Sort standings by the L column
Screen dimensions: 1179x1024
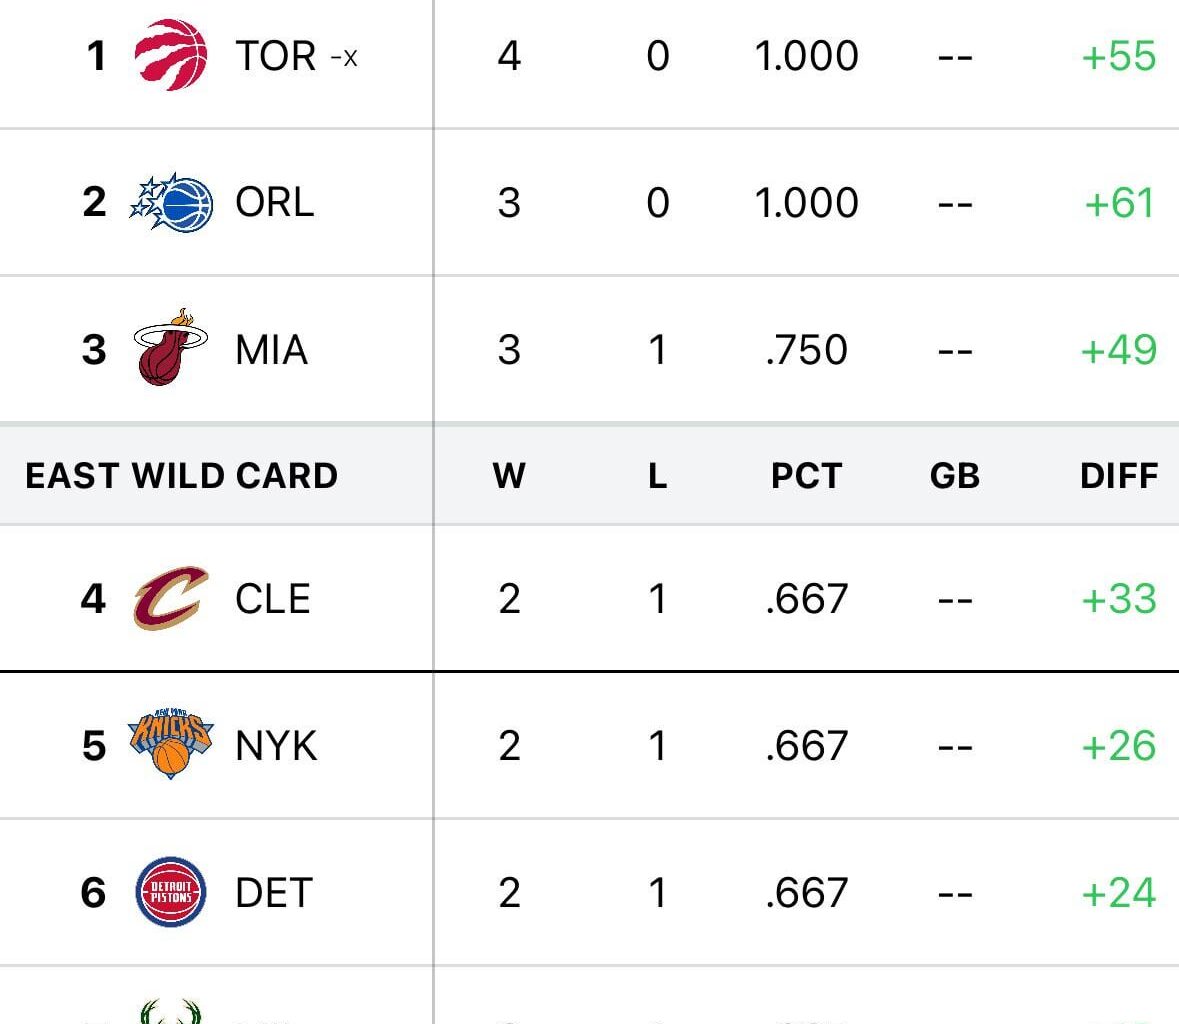658,476
